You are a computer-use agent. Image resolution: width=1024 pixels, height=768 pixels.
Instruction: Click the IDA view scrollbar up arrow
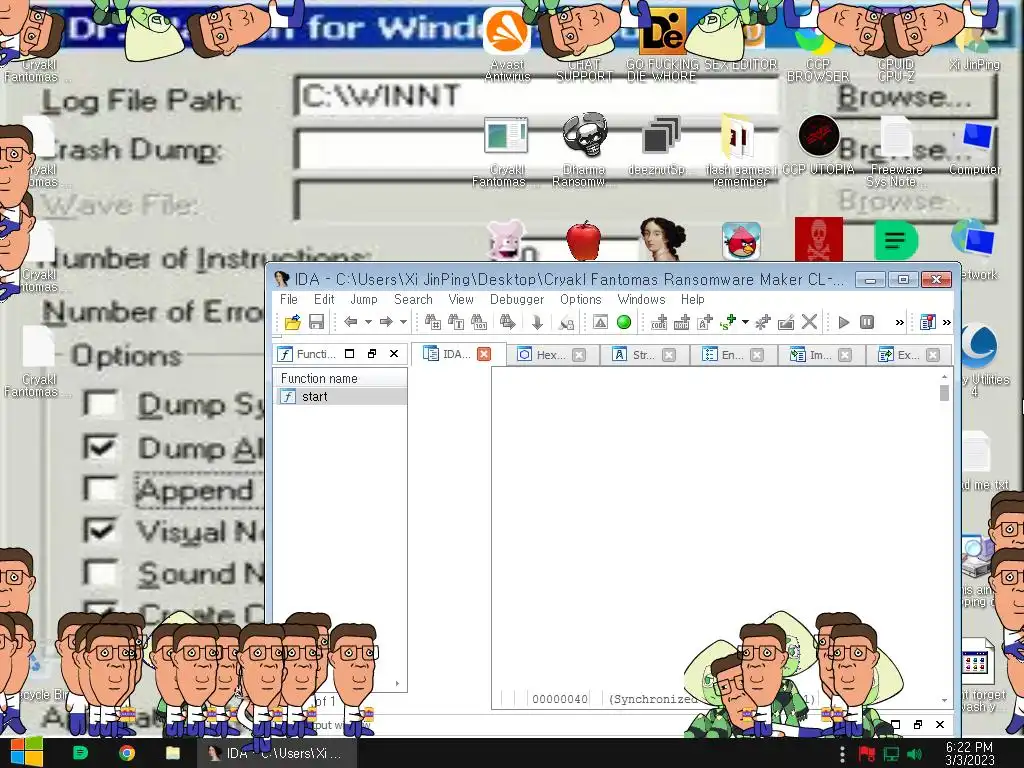click(944, 376)
